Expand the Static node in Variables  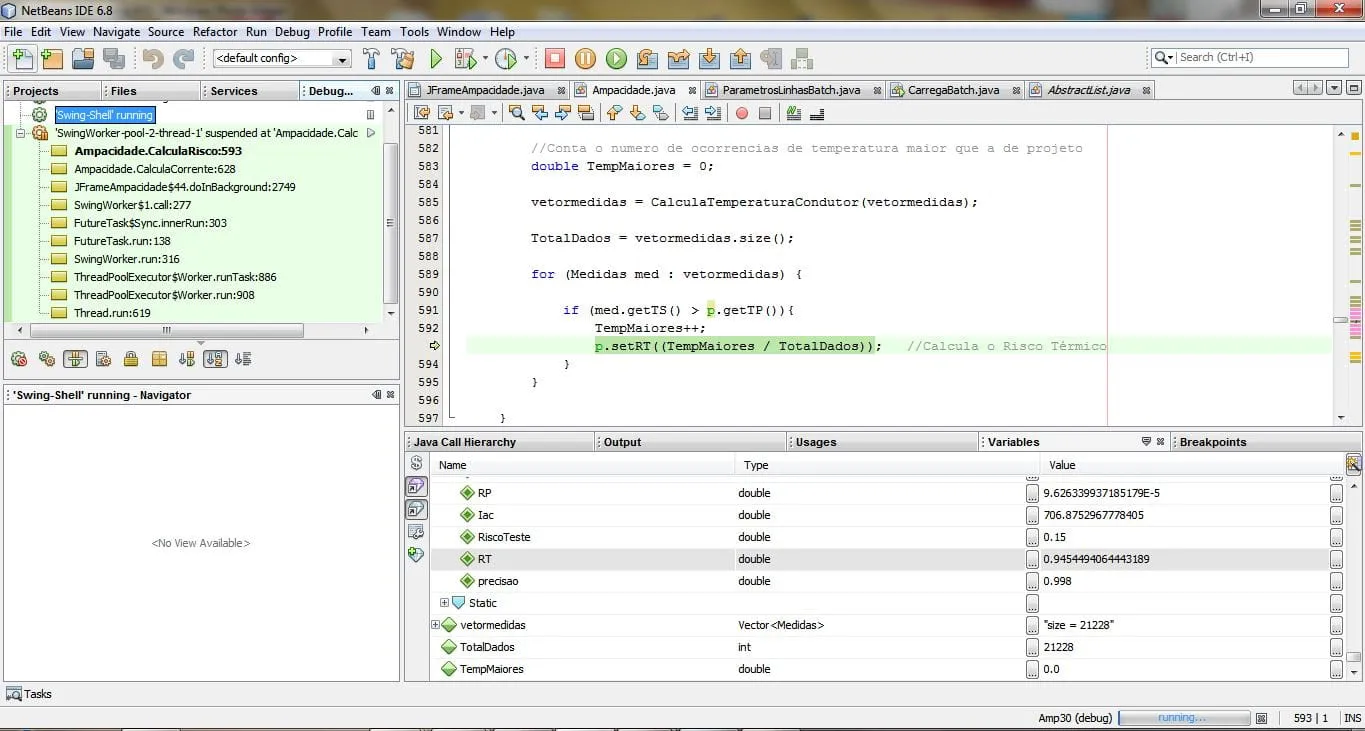pyautogui.click(x=445, y=603)
